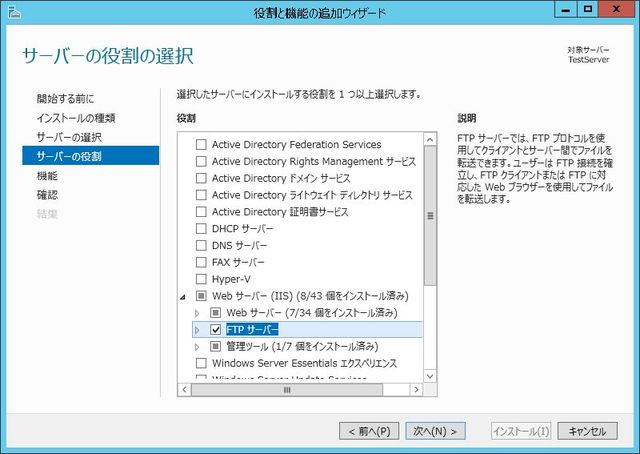Go to 開始する前に step
The height and width of the screenshot is (454, 640).
(65, 98)
